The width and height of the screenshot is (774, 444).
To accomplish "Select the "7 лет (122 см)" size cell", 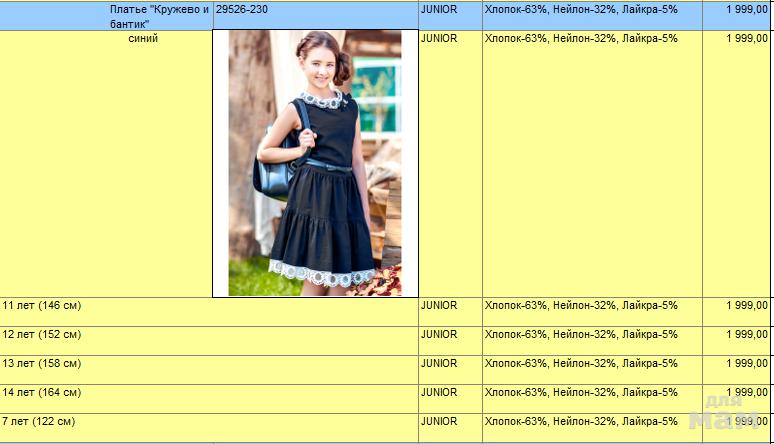I will coord(38,421).
